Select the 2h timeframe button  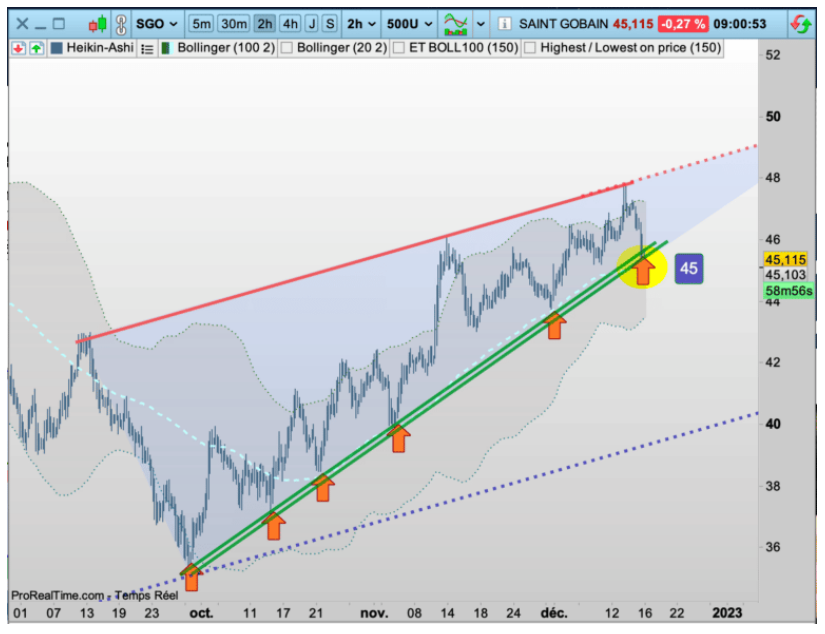265,24
